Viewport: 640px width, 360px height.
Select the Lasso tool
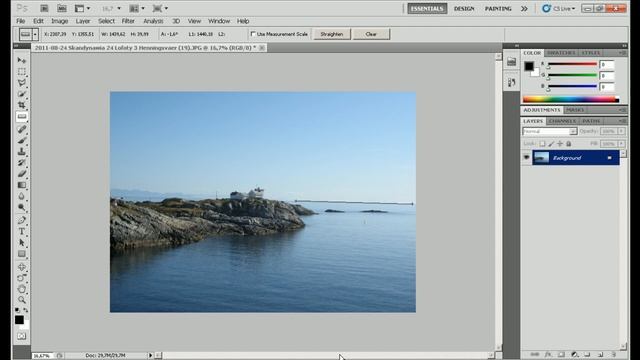coord(22,83)
